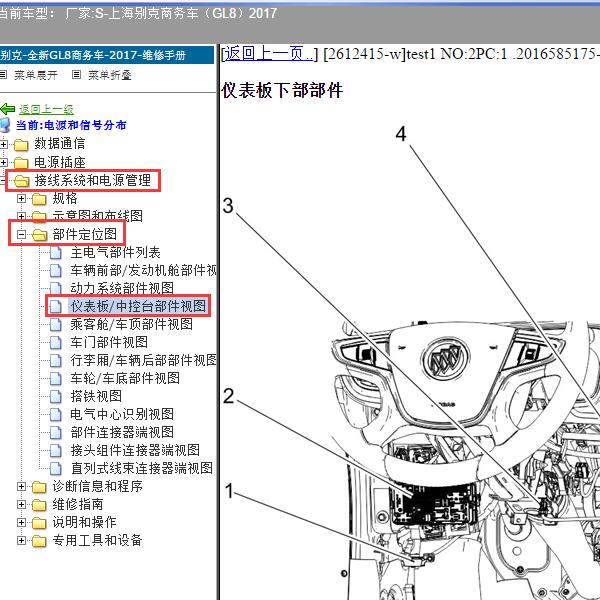Click the 数据通信 folder icon

pos(21,145)
